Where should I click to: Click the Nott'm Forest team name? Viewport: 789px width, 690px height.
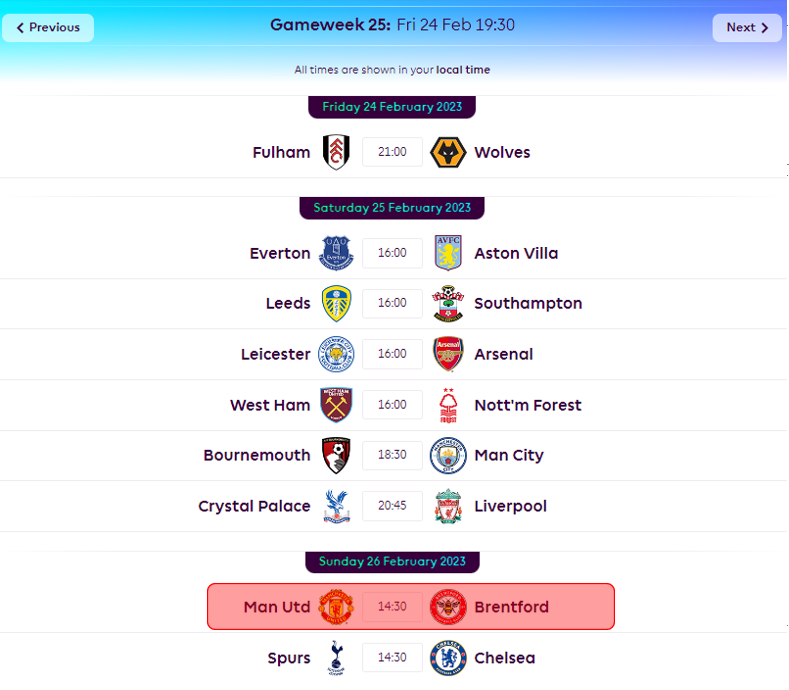pos(528,405)
